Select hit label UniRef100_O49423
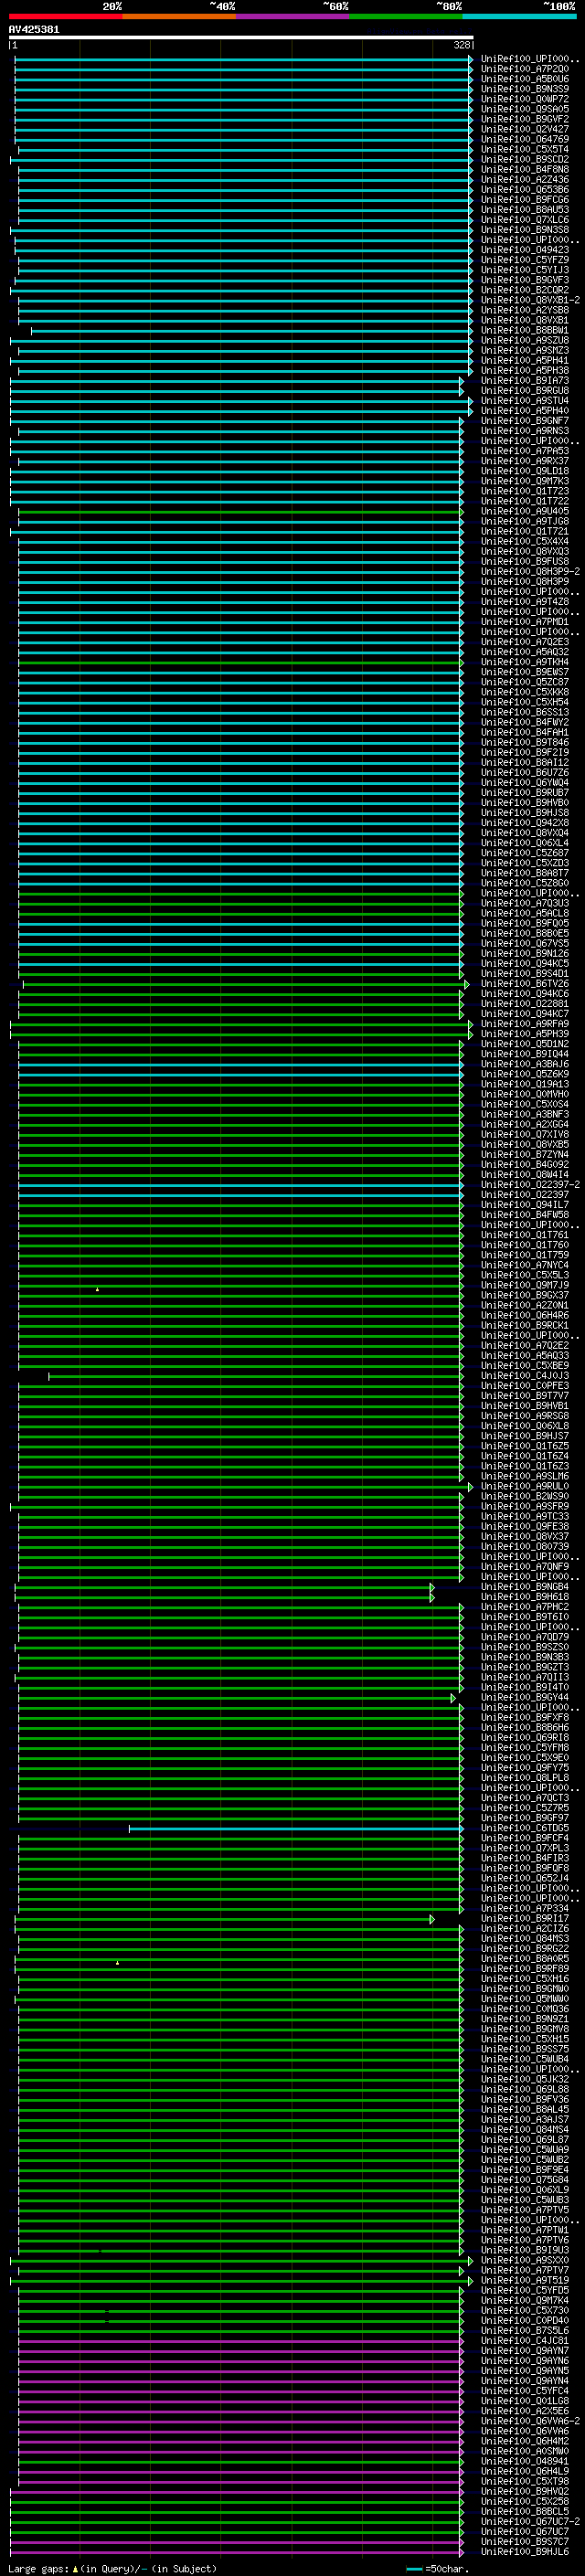The width and height of the screenshot is (585, 2576). pos(525,250)
